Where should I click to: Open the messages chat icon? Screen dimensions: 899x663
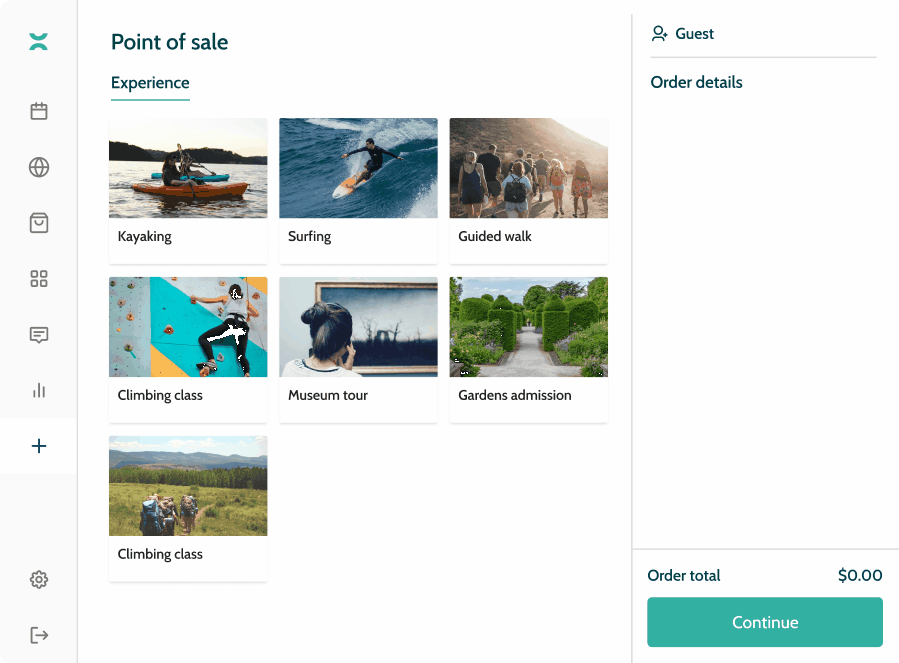[x=39, y=335]
